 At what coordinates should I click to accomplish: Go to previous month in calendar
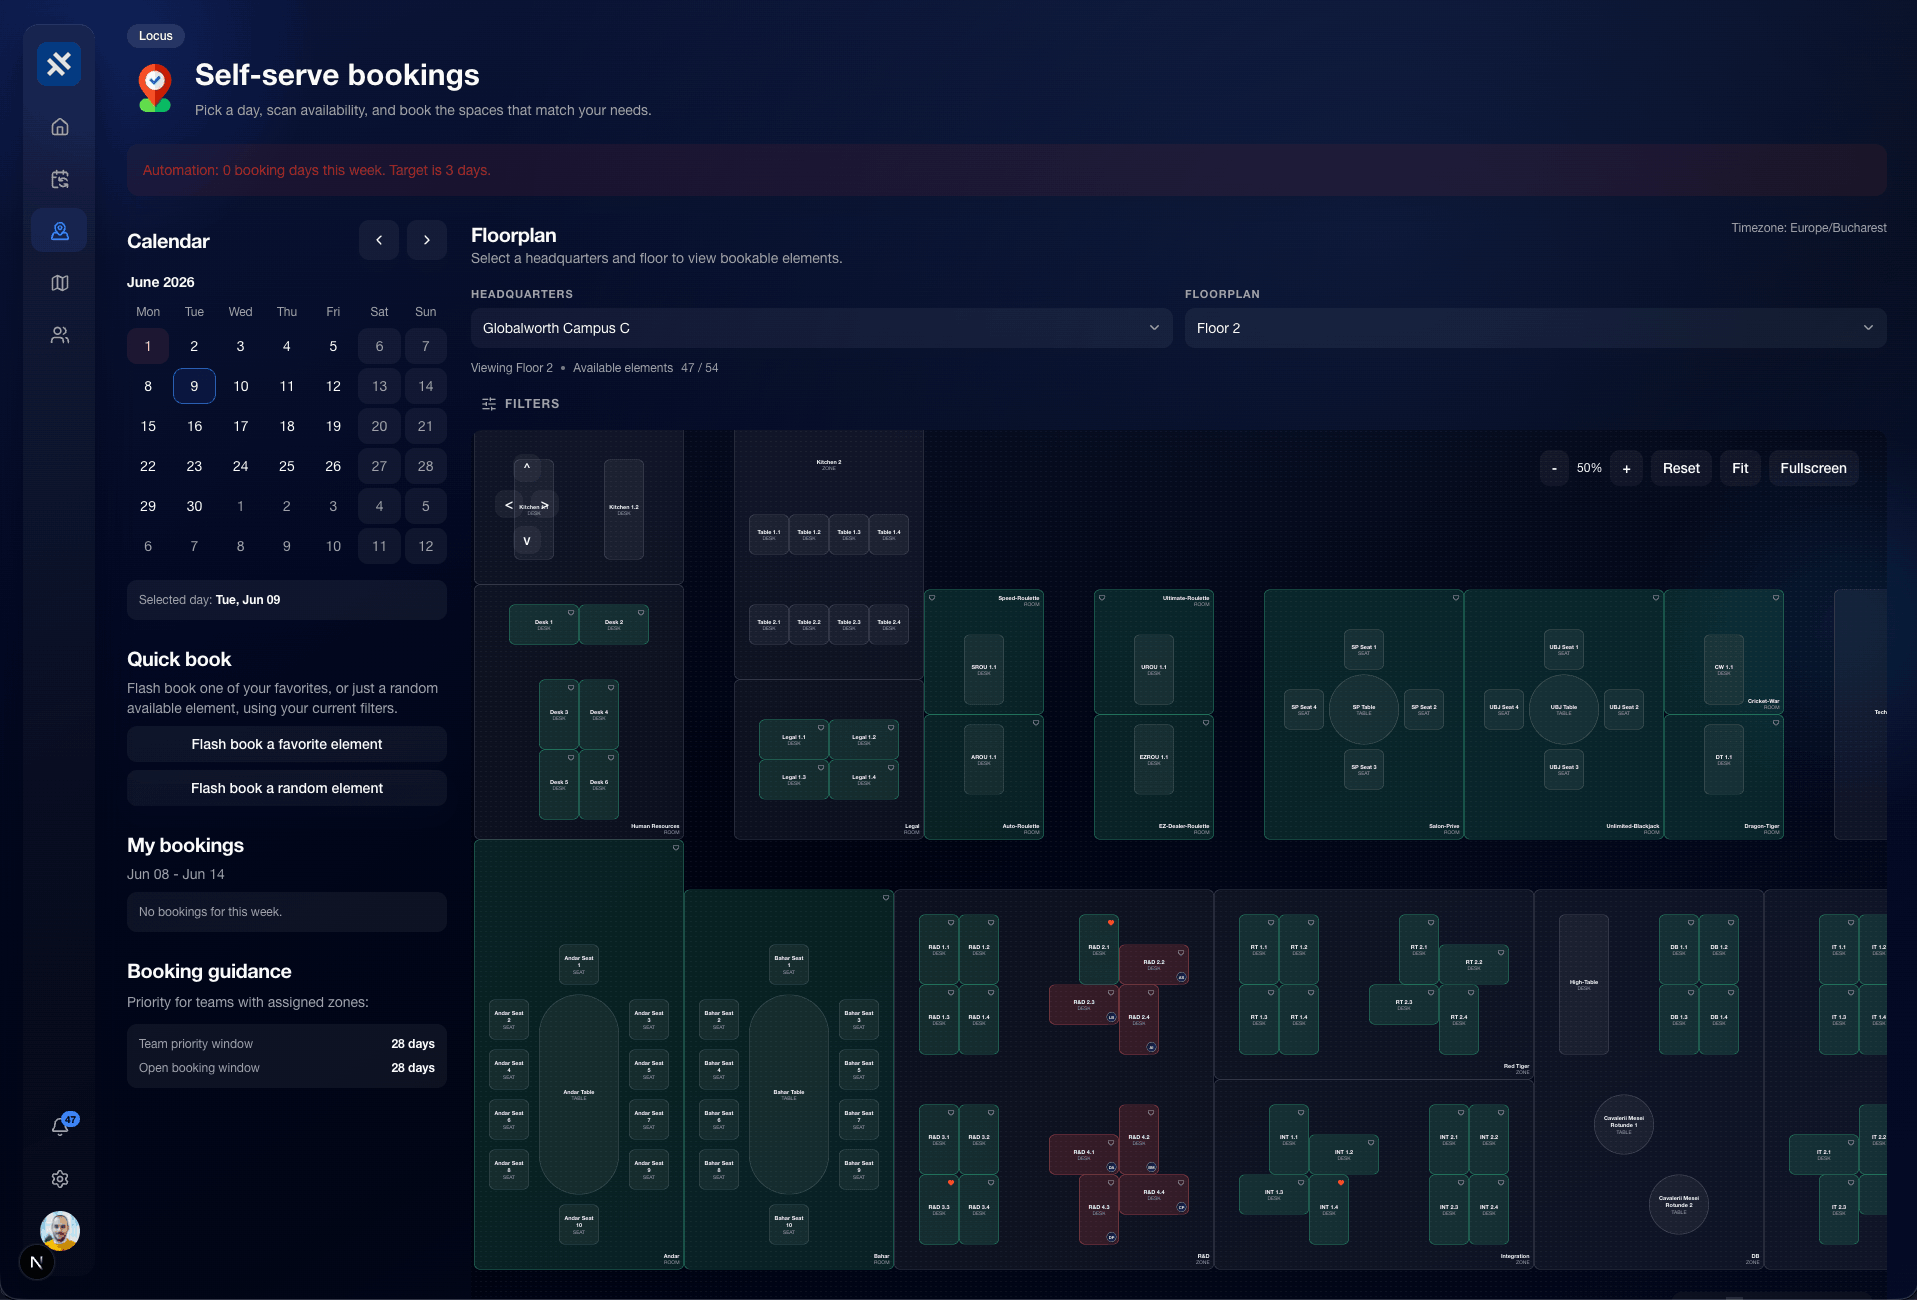point(379,240)
